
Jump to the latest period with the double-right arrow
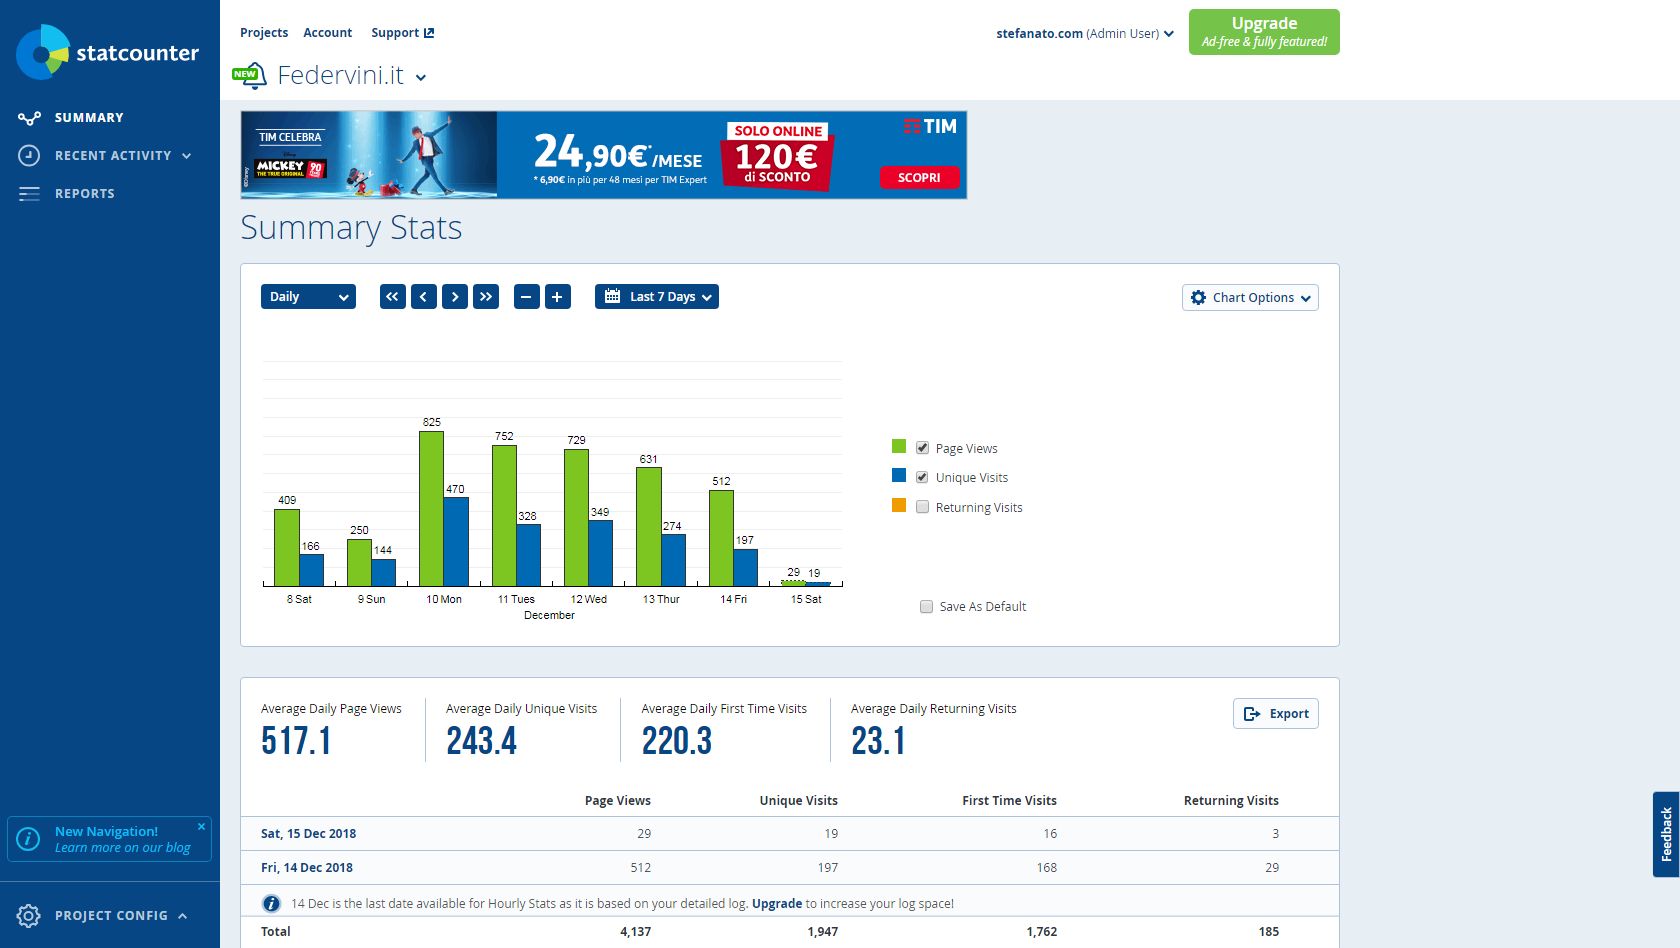coord(486,297)
